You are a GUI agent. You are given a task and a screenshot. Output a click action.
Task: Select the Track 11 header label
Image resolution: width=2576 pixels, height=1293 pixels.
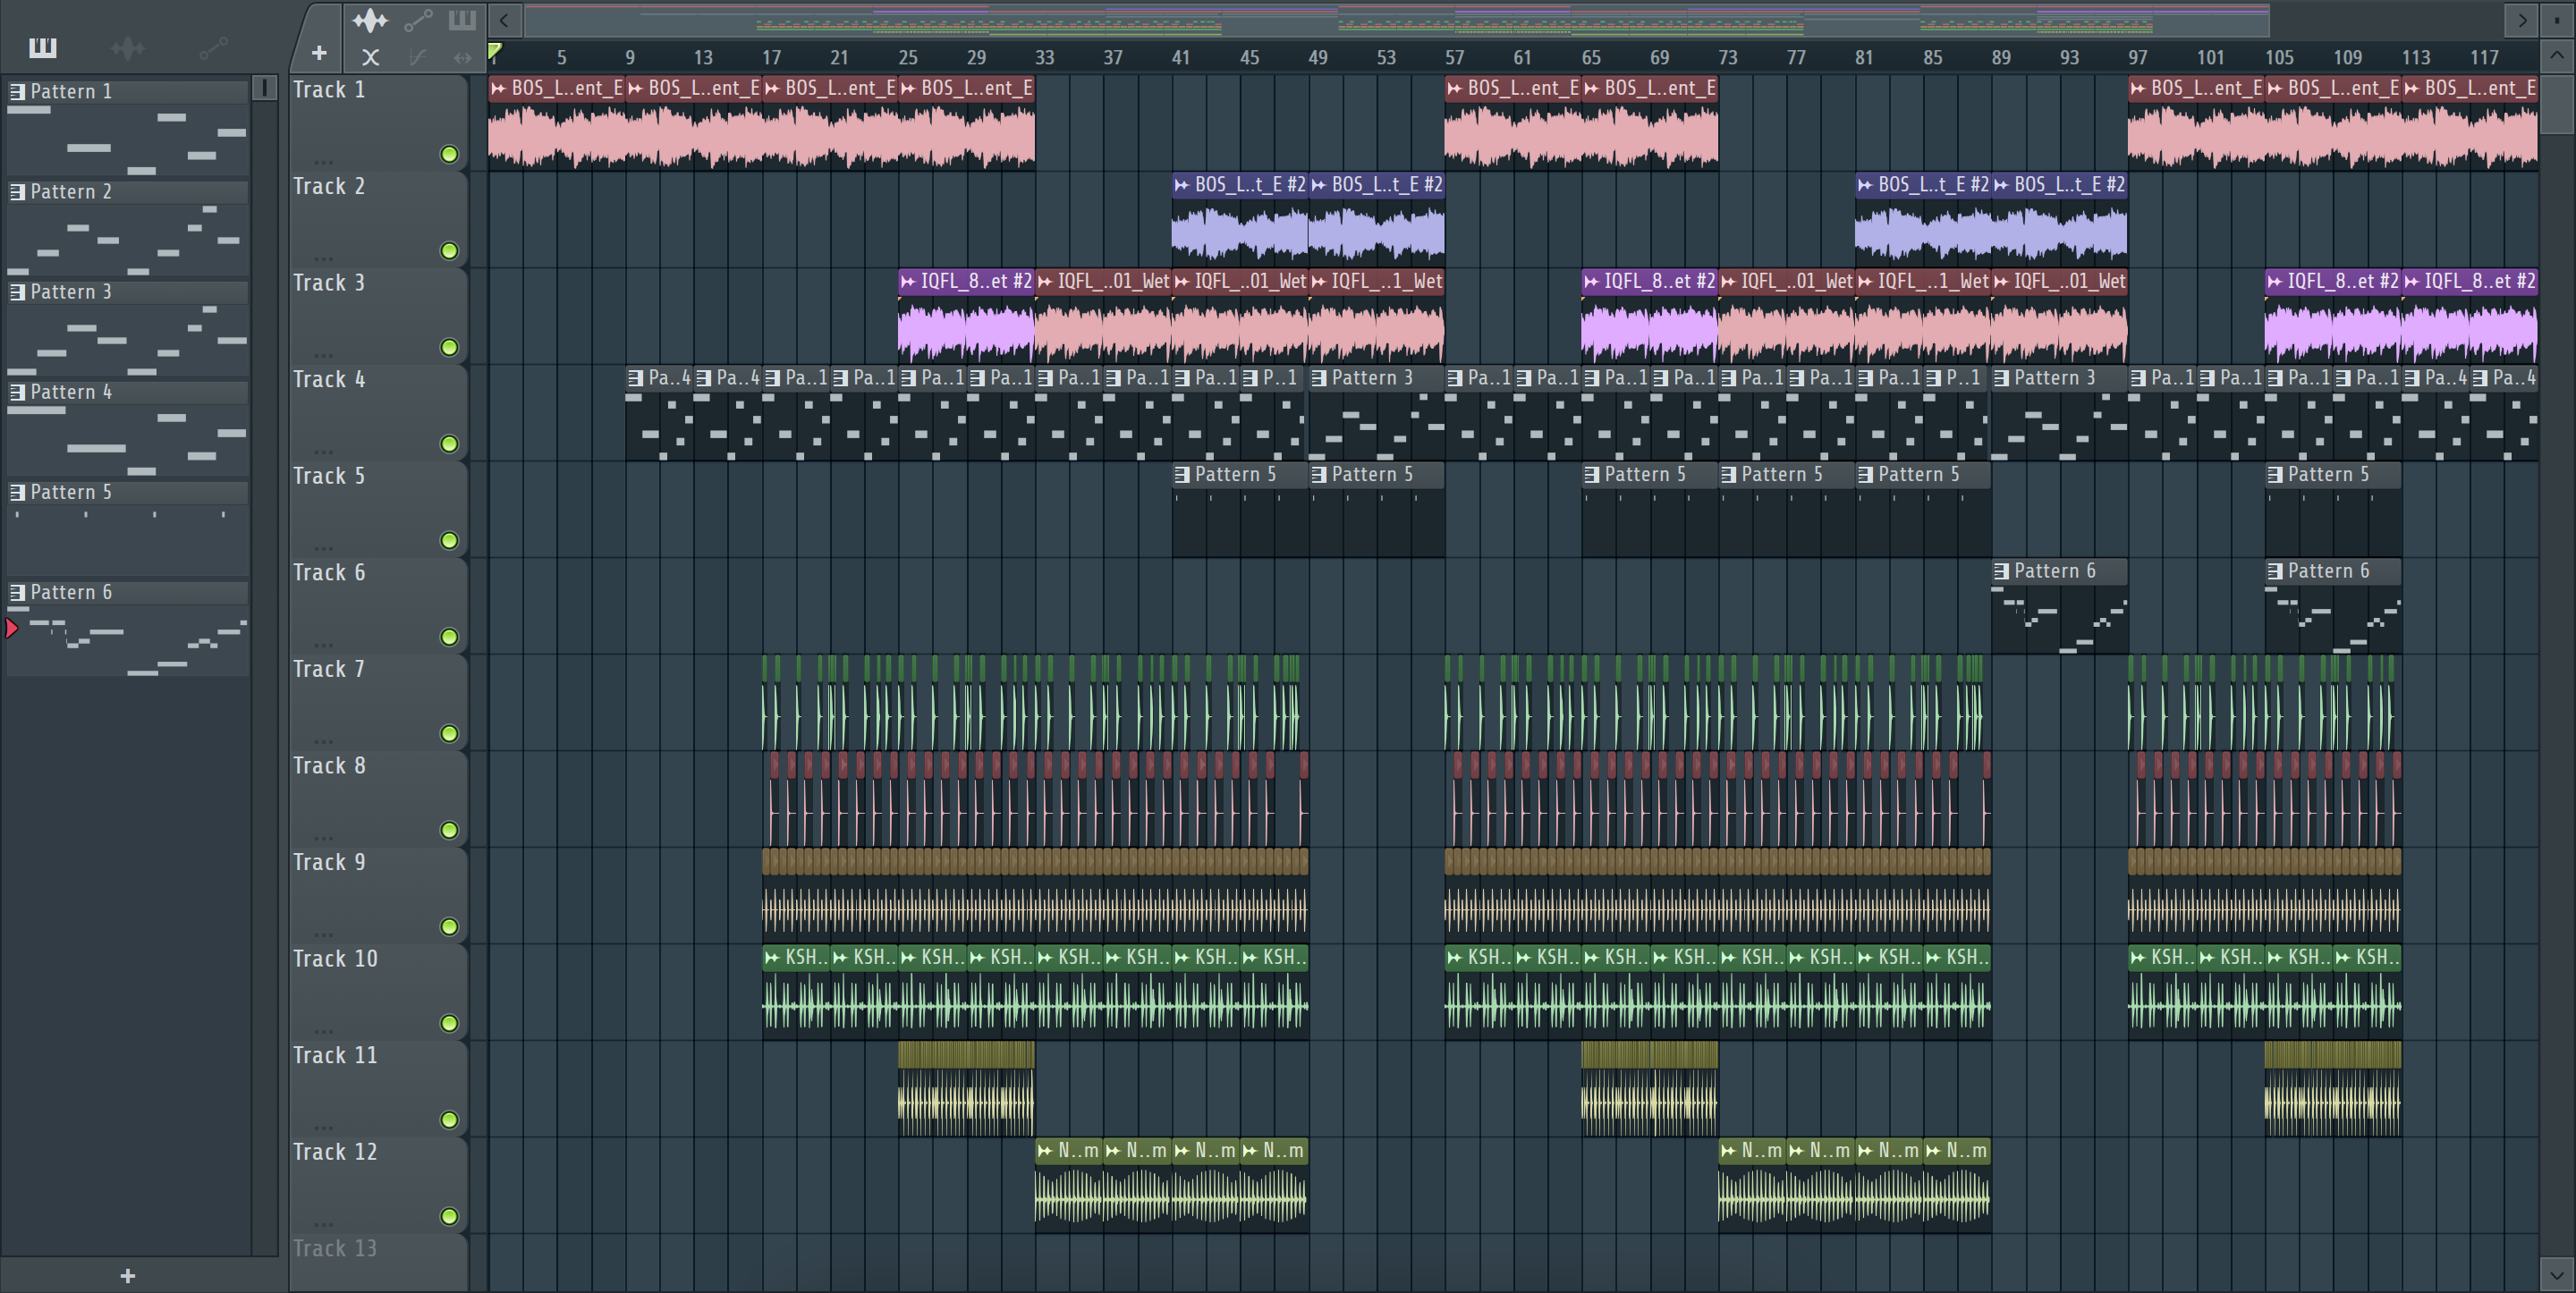click(335, 1055)
